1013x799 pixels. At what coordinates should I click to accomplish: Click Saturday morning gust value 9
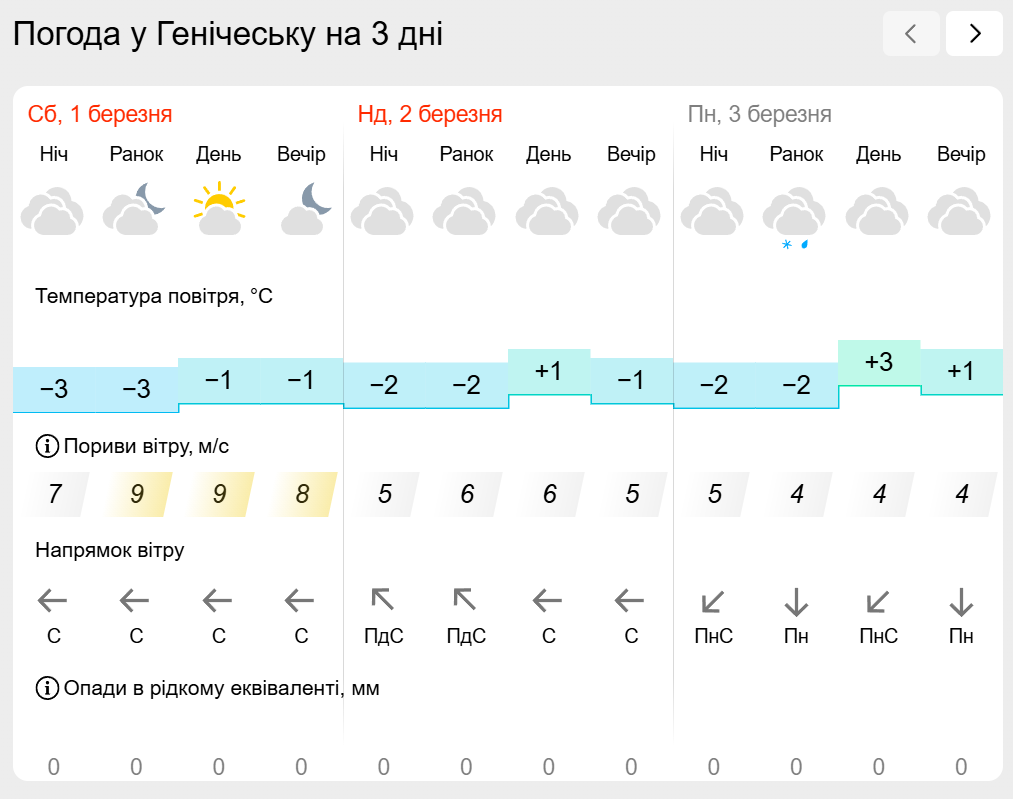pyautogui.click(x=137, y=494)
